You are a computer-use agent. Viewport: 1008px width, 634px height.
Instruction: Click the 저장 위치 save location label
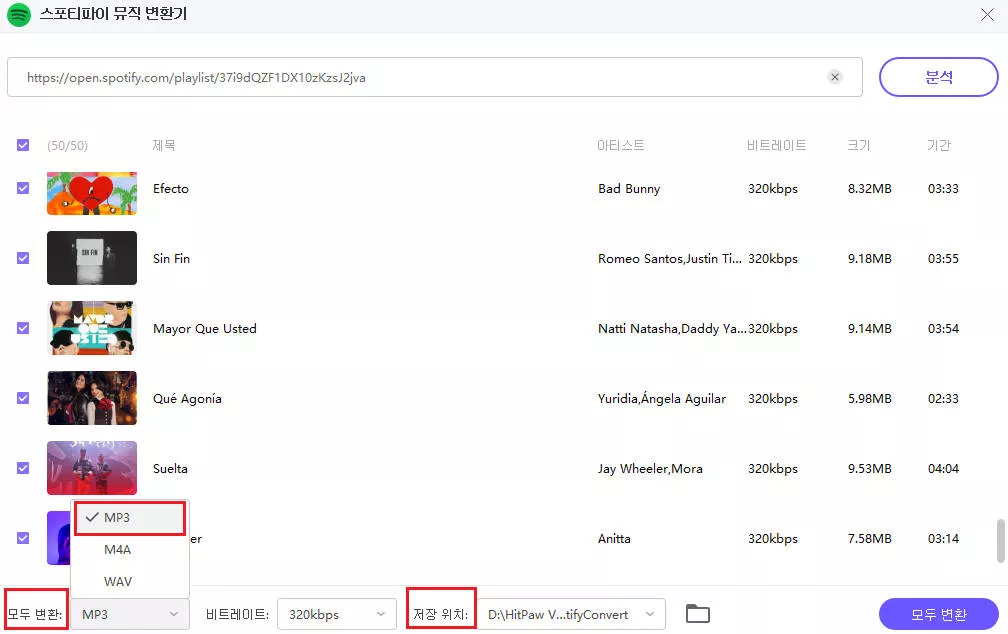441,614
